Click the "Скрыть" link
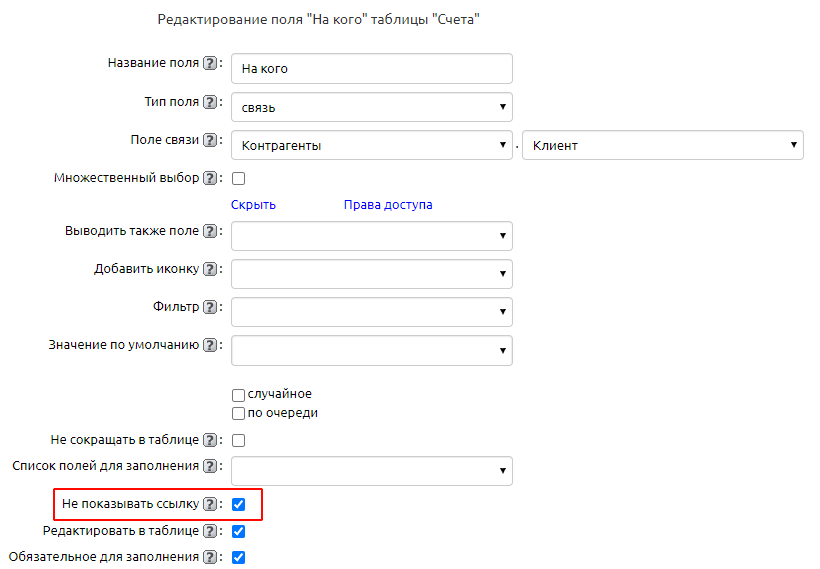This screenshot has height=569, width=820. point(253,205)
